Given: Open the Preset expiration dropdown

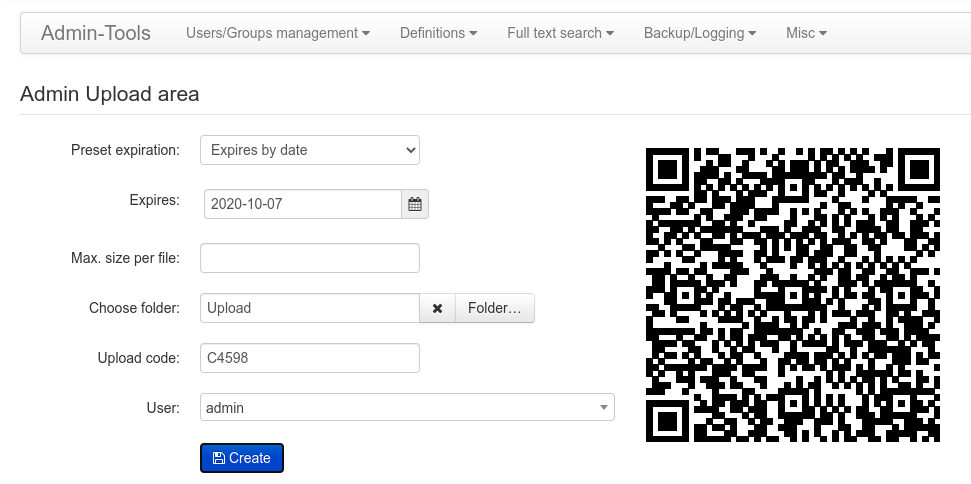Looking at the screenshot, I should (x=310, y=150).
